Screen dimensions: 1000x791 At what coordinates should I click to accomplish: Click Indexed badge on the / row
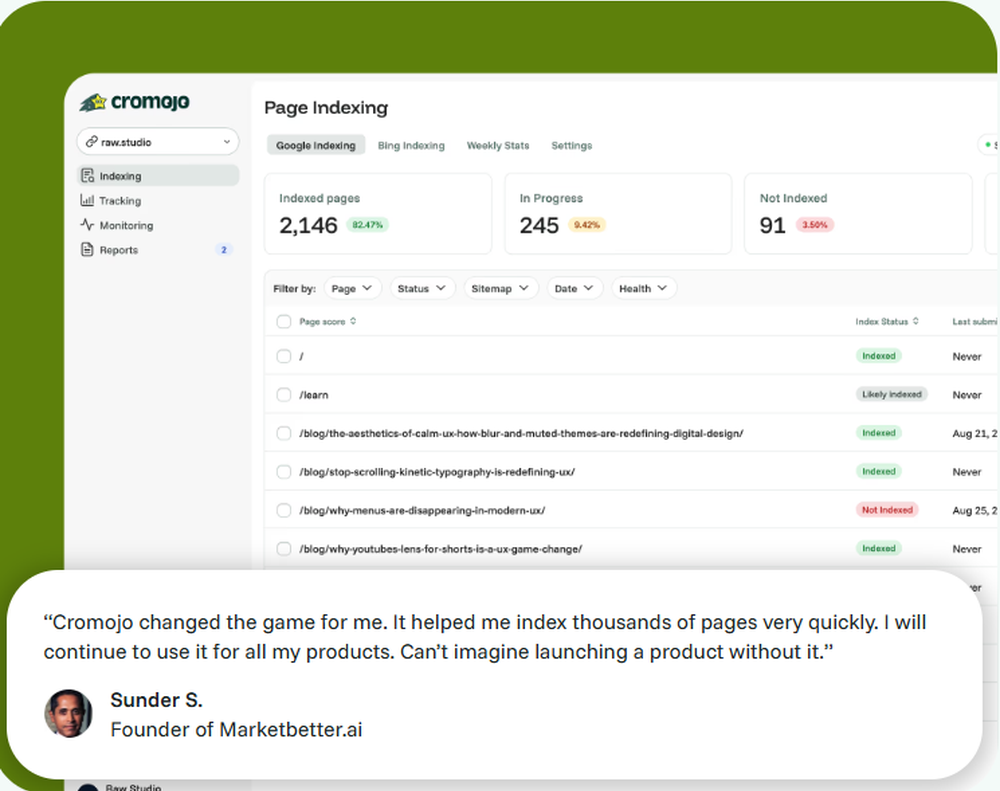879,356
